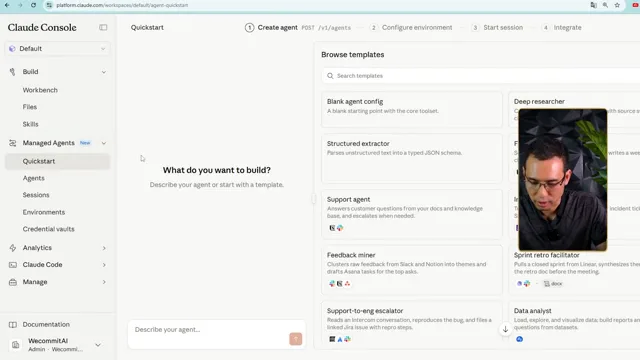Click the browser forward arrow
This screenshot has width=640, height=360.
tap(20, 5)
